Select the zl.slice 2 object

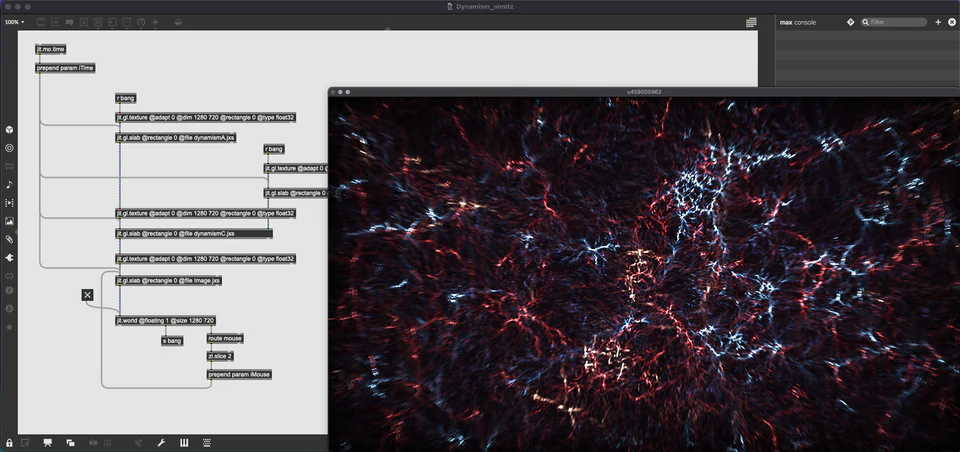[220, 356]
